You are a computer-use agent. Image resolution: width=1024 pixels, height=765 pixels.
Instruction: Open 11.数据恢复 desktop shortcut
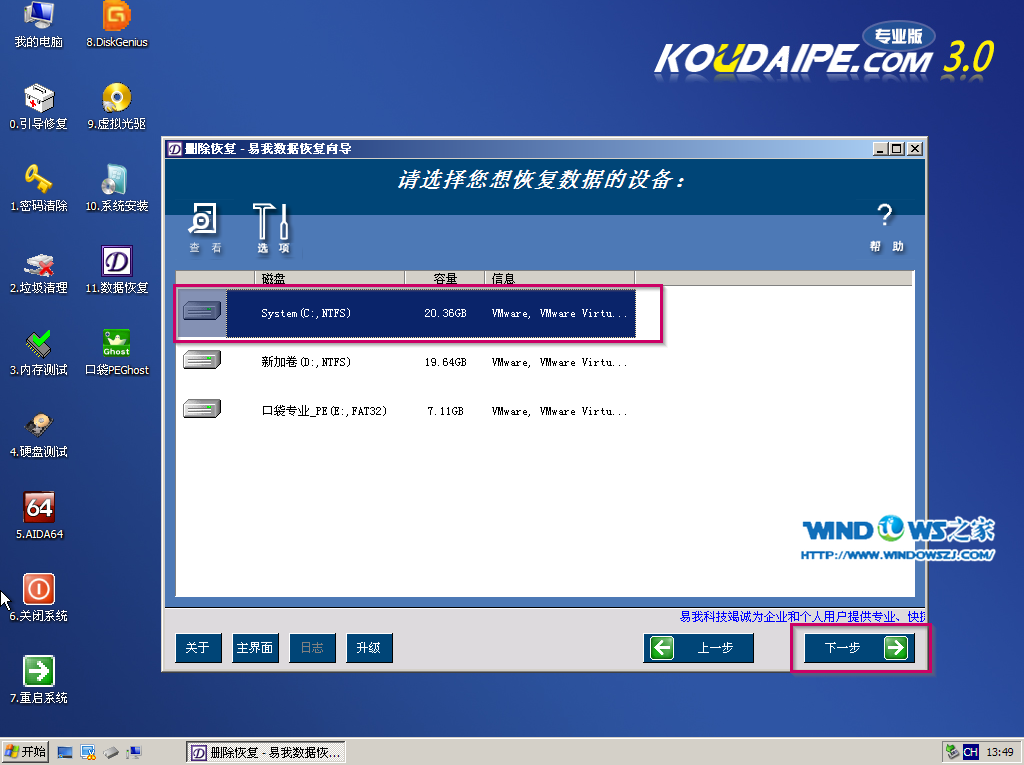pos(117,263)
